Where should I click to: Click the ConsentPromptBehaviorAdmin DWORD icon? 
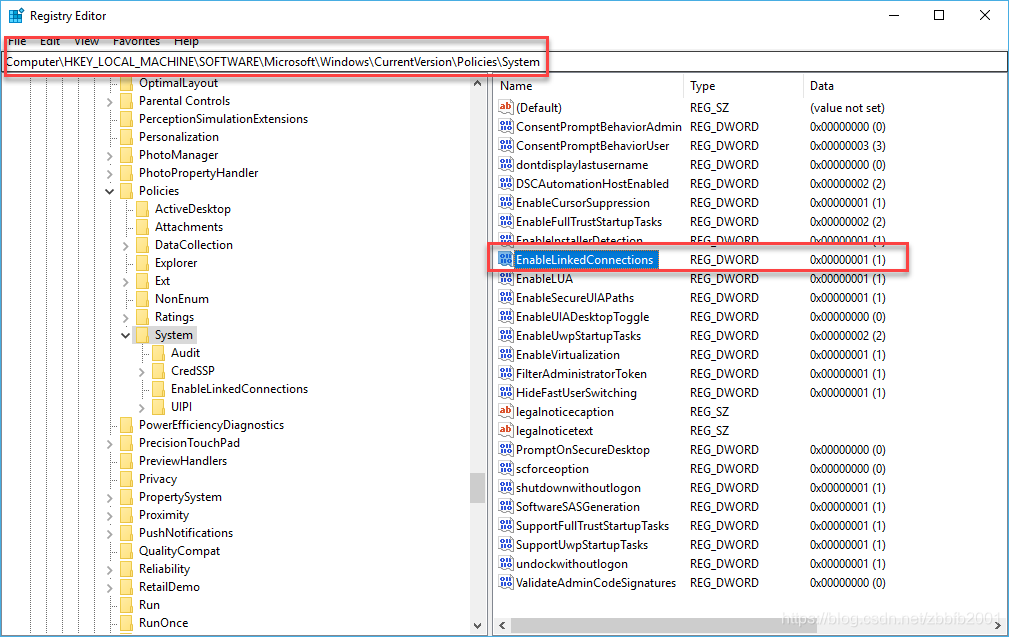(506, 127)
